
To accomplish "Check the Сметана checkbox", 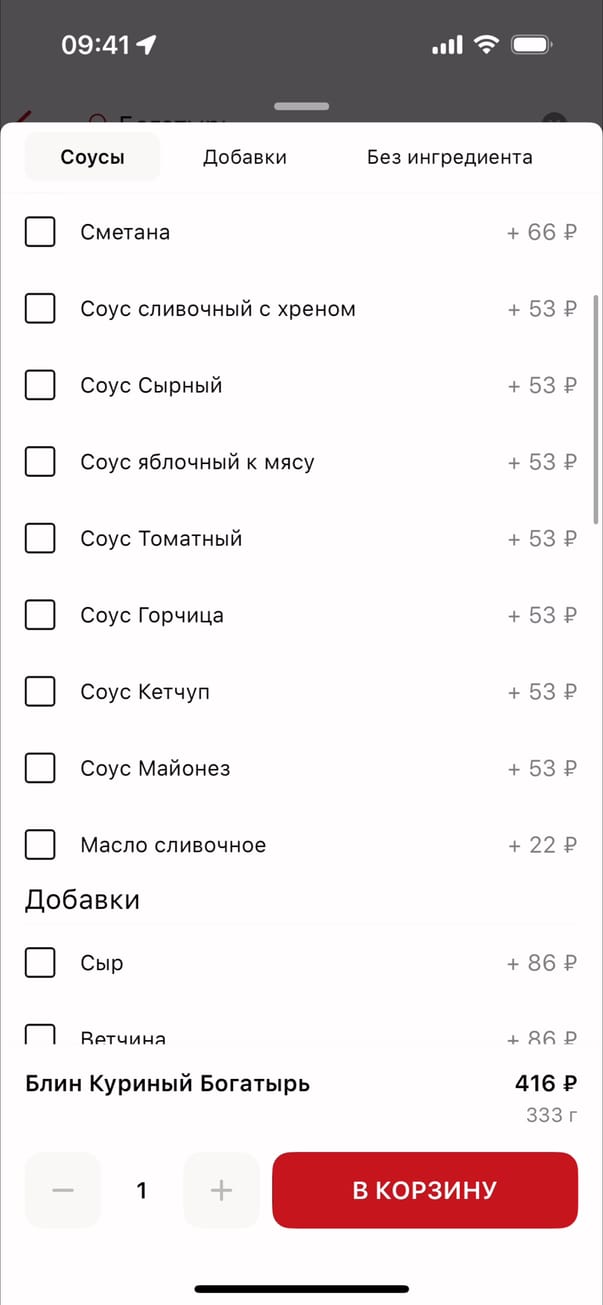I will [x=40, y=233].
